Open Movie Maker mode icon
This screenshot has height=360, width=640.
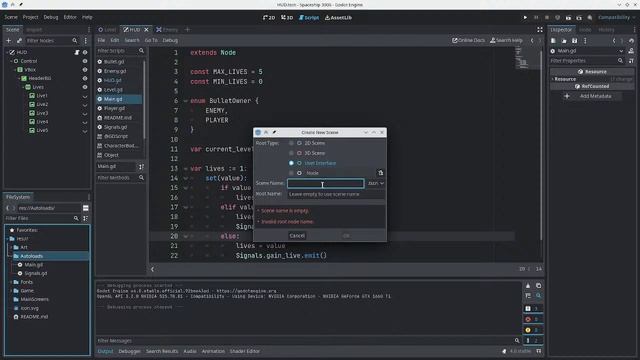tap(590, 18)
